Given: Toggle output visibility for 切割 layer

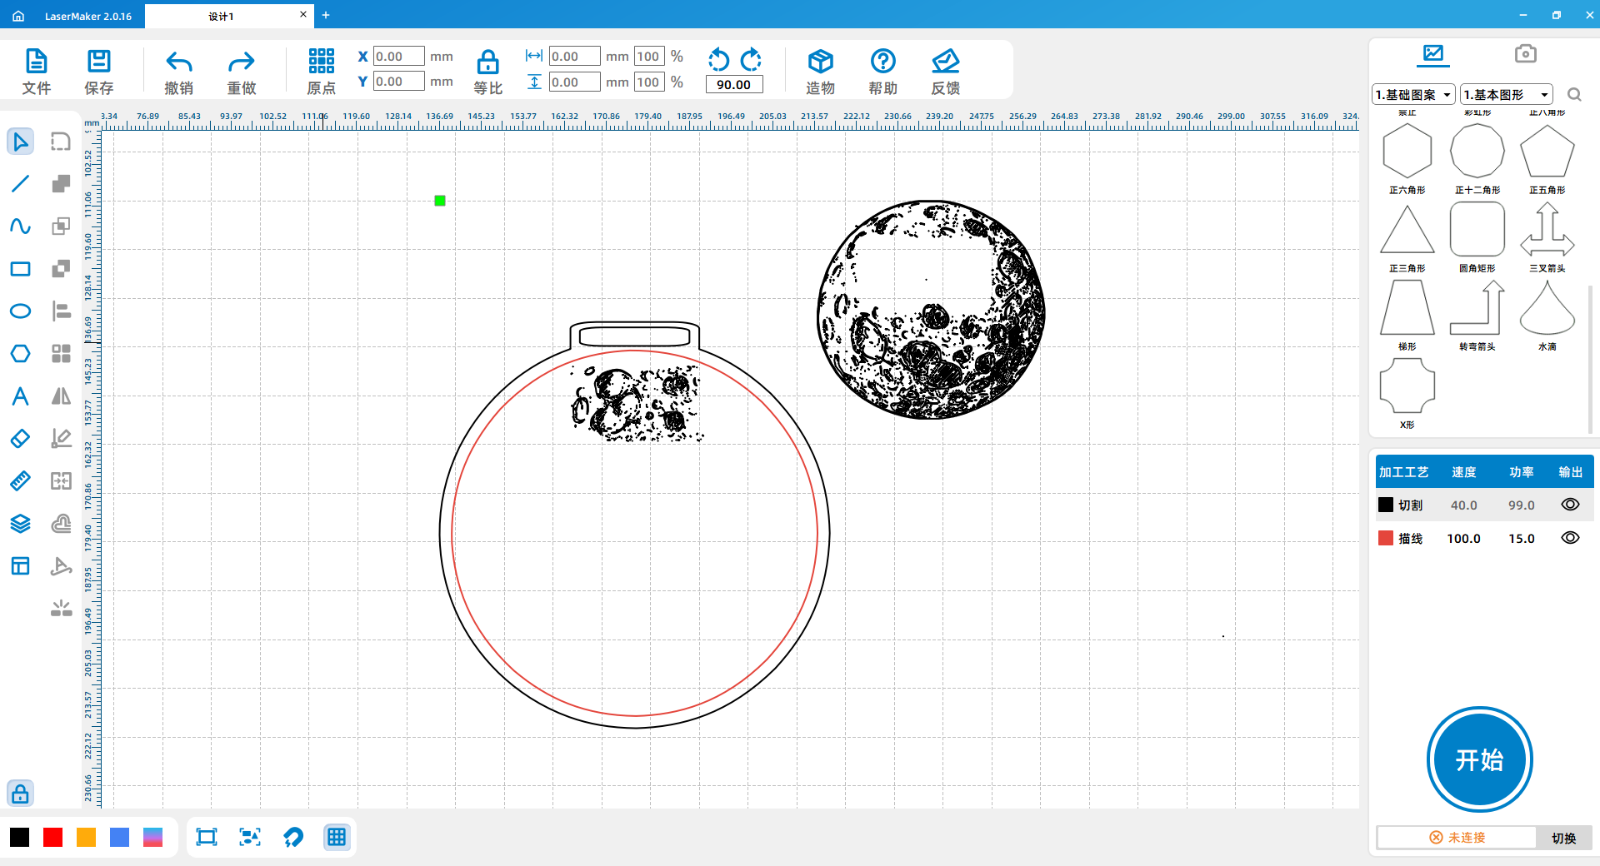Looking at the screenshot, I should pos(1570,505).
